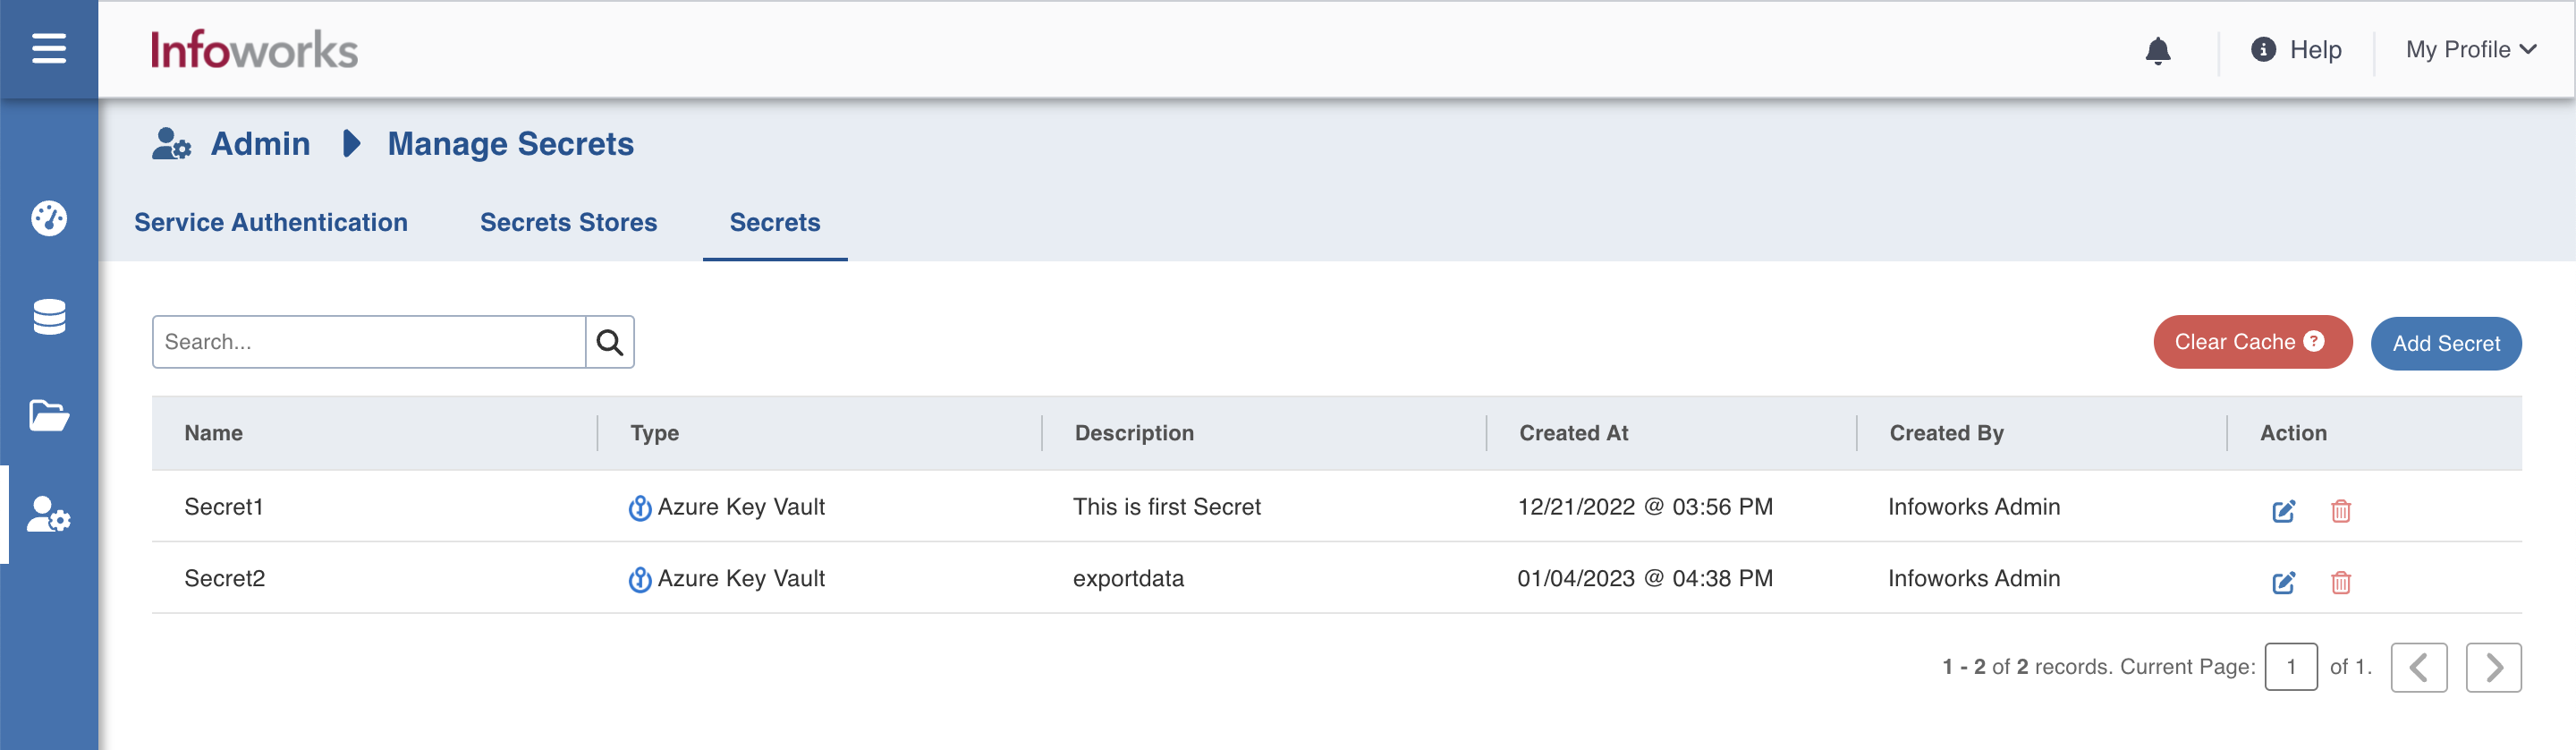
Task: Go to previous page arrow
Action: tap(2419, 667)
